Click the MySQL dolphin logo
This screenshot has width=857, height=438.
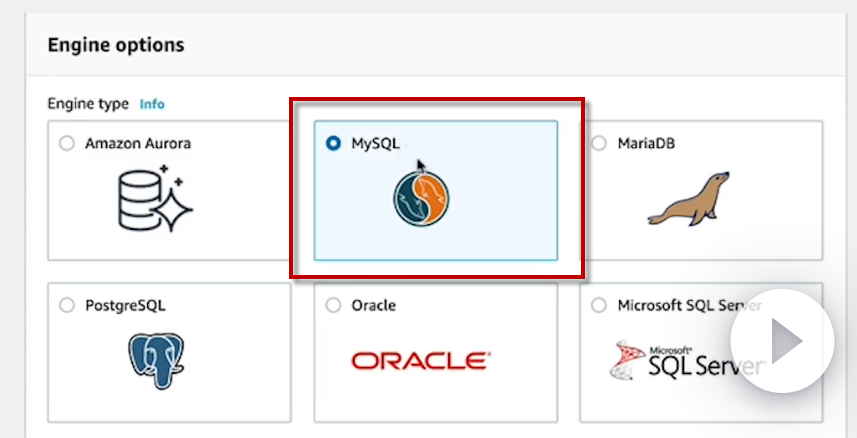point(421,199)
